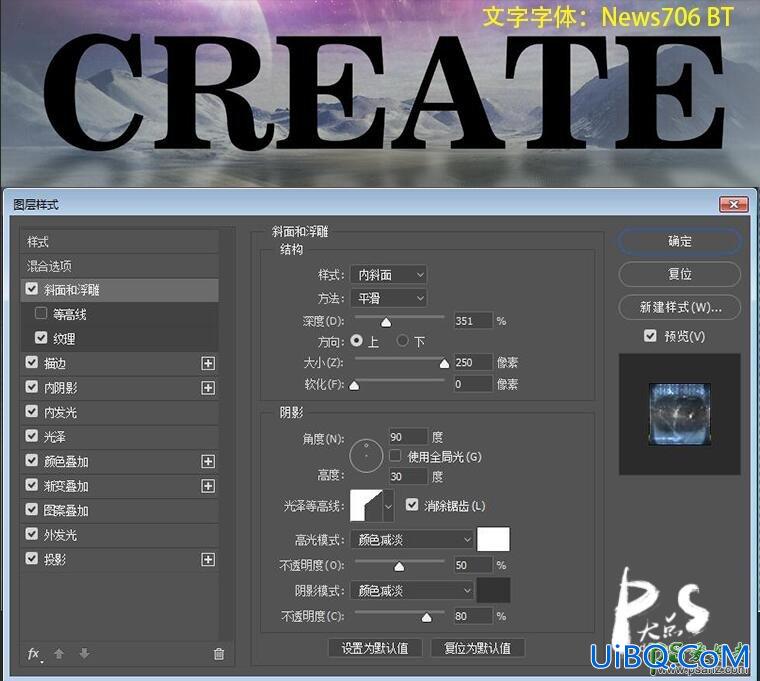The width and height of the screenshot is (760, 681).
Task: Toggle the Color Overlay (颜色叠加) checkbox
Action: [x=32, y=460]
